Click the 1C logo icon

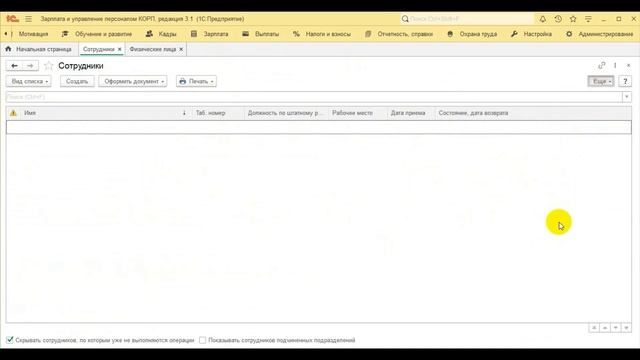(12, 19)
